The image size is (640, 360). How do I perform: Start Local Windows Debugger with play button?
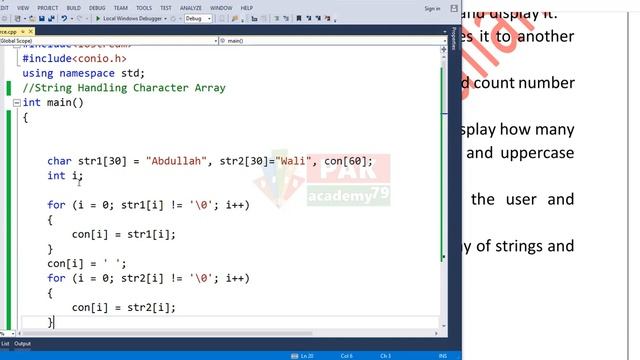pyautogui.click(x=98, y=18)
